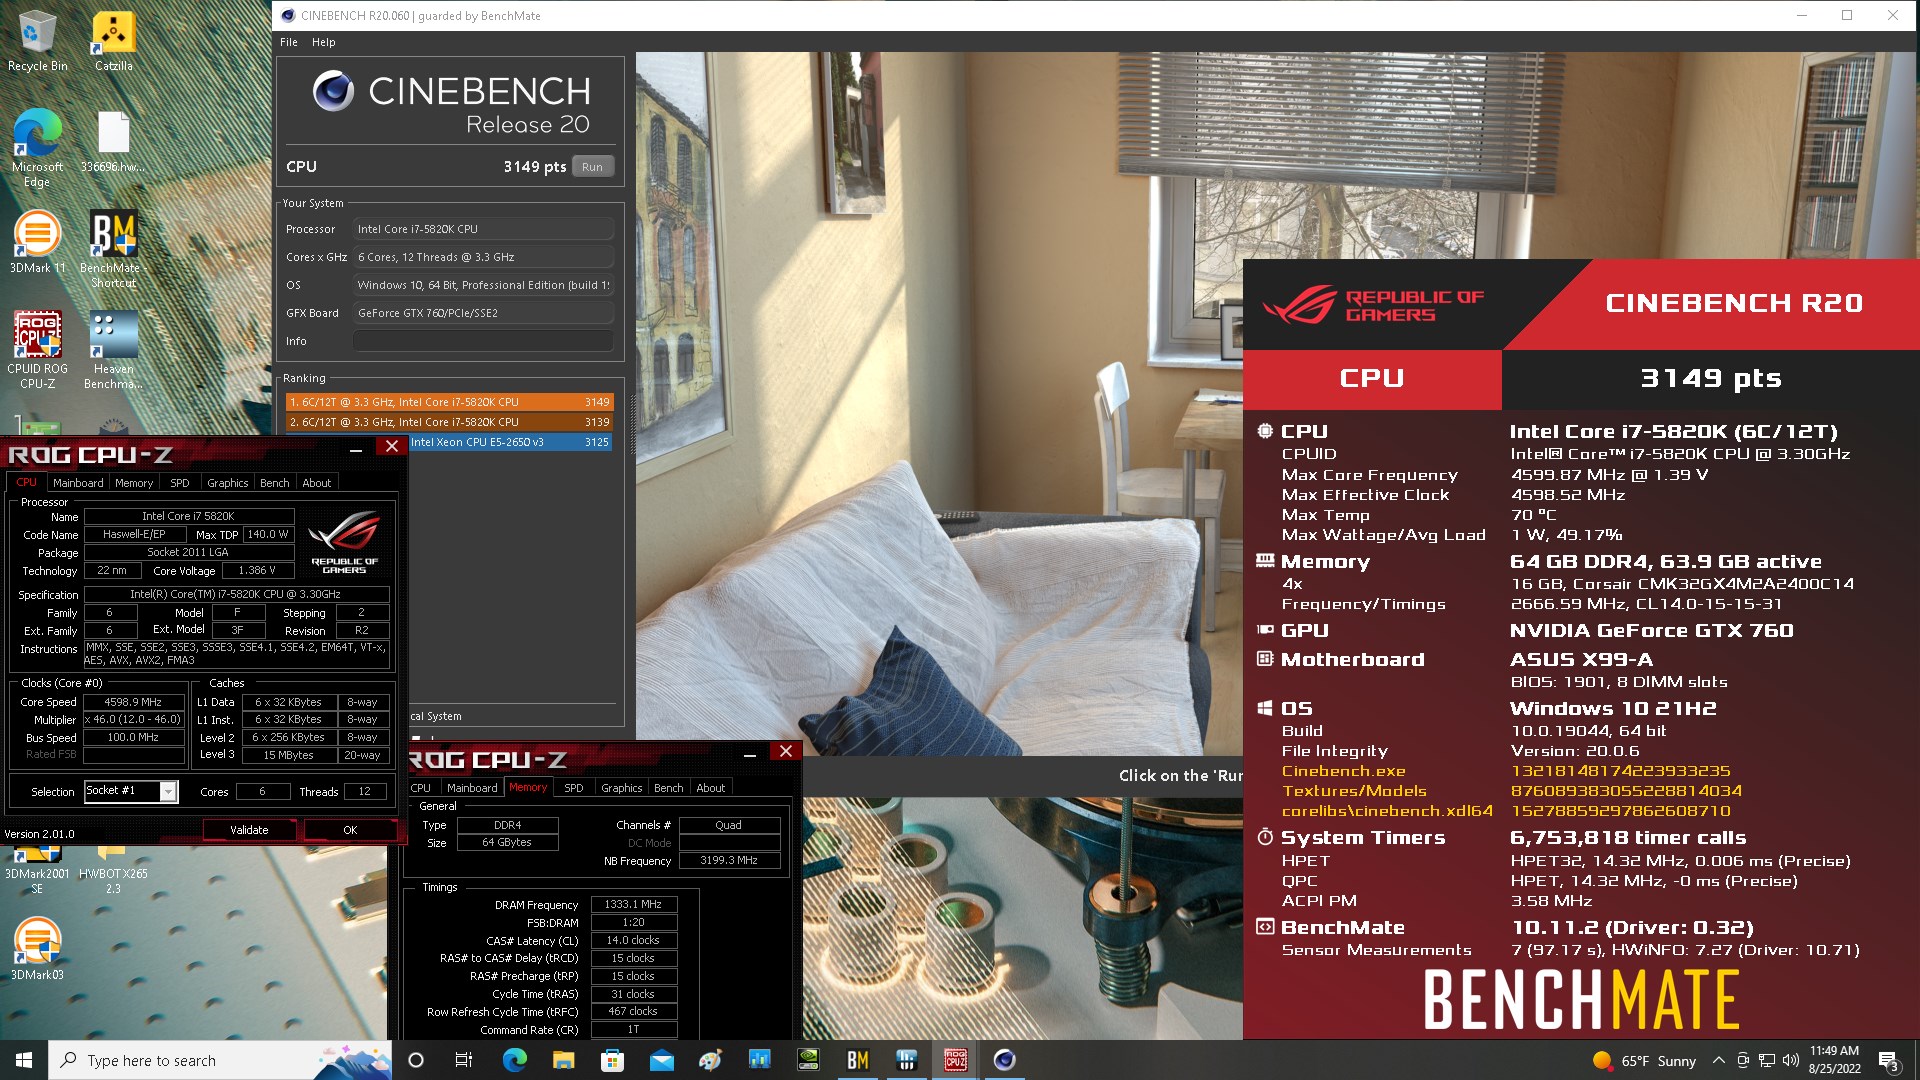Open Heaven Benchmark desktop icon
1920x1080 pixels.
tap(113, 348)
